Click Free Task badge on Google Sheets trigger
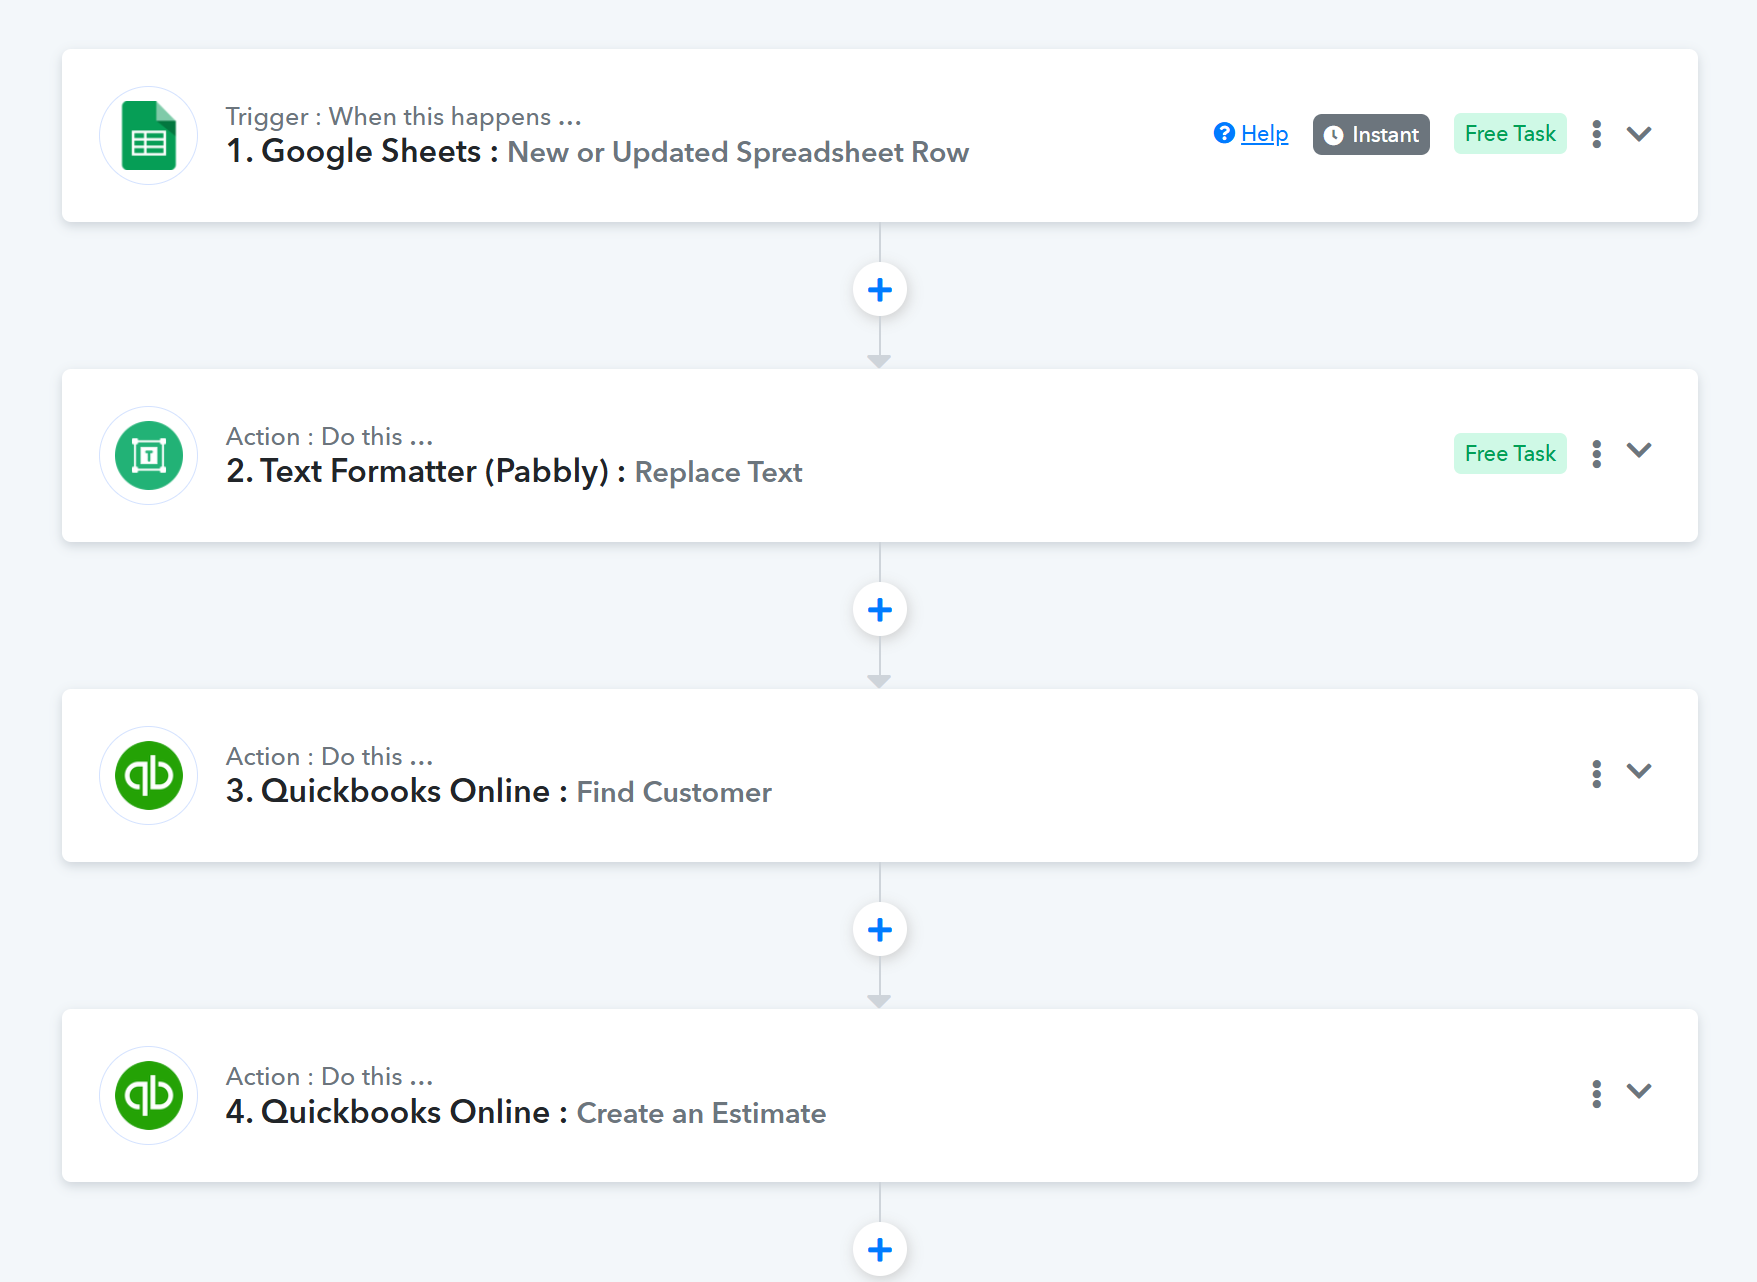The image size is (1757, 1282). 1510,134
